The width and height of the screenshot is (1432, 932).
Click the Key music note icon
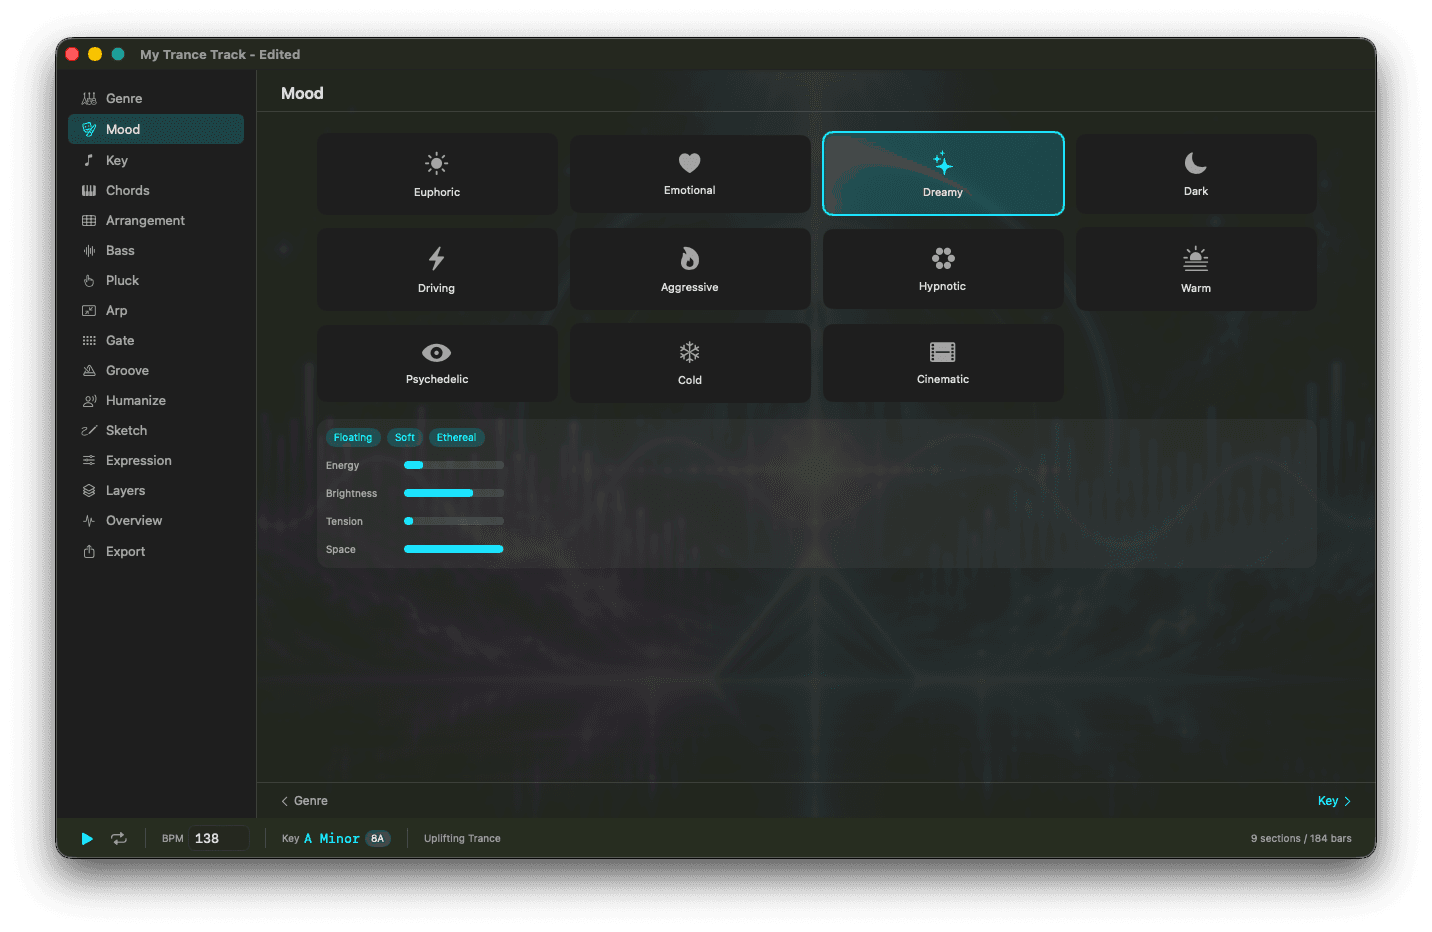(x=89, y=160)
